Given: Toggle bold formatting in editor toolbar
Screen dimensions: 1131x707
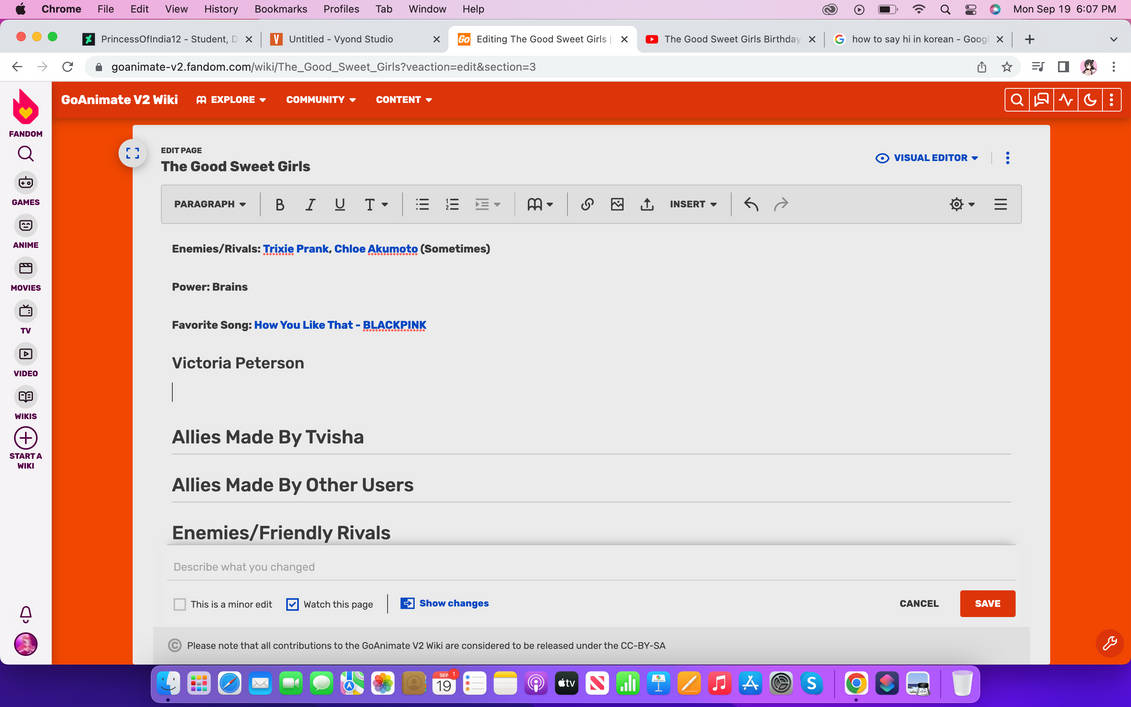Looking at the screenshot, I should click(x=280, y=204).
